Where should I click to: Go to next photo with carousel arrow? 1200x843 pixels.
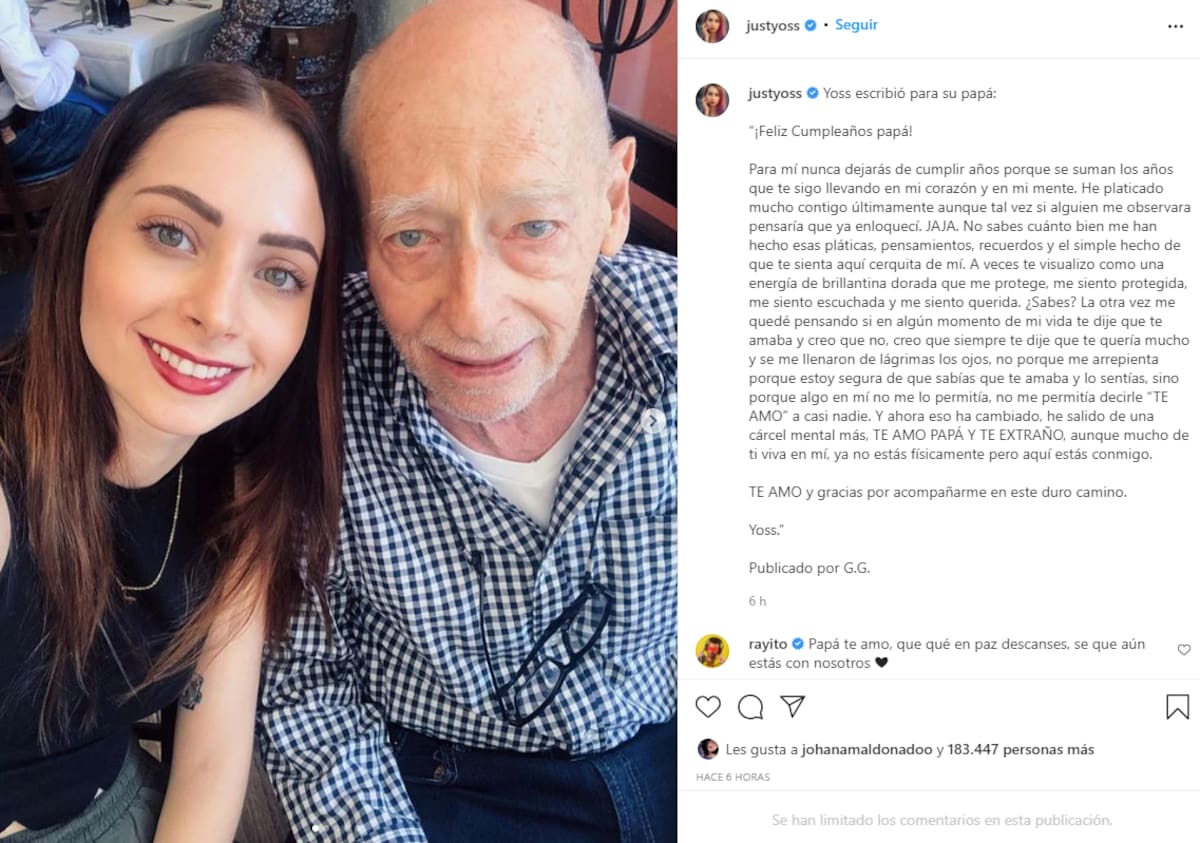pyautogui.click(x=653, y=421)
